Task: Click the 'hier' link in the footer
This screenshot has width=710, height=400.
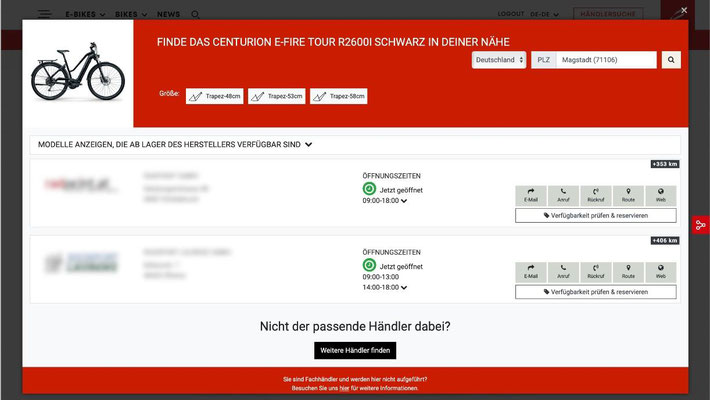Action: (x=344, y=388)
